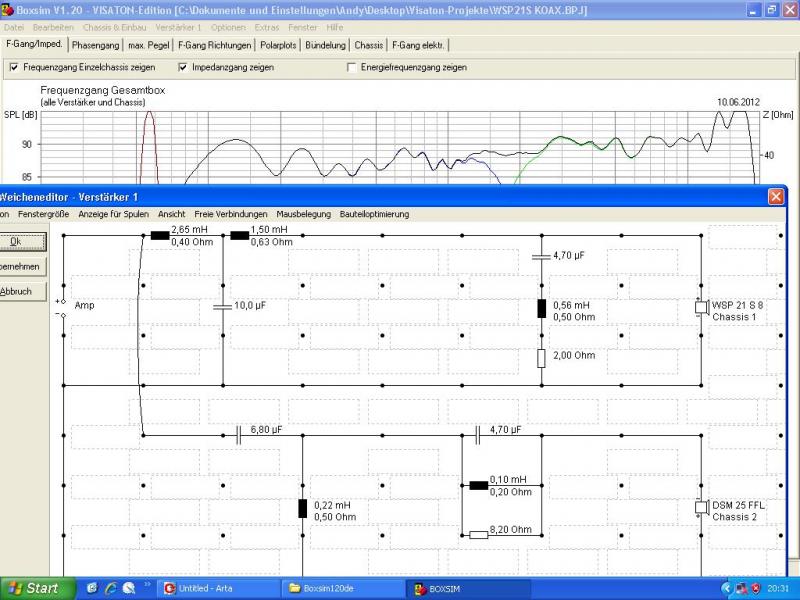
Task: Click the network tray icon
Action: pyautogui.click(x=742, y=589)
